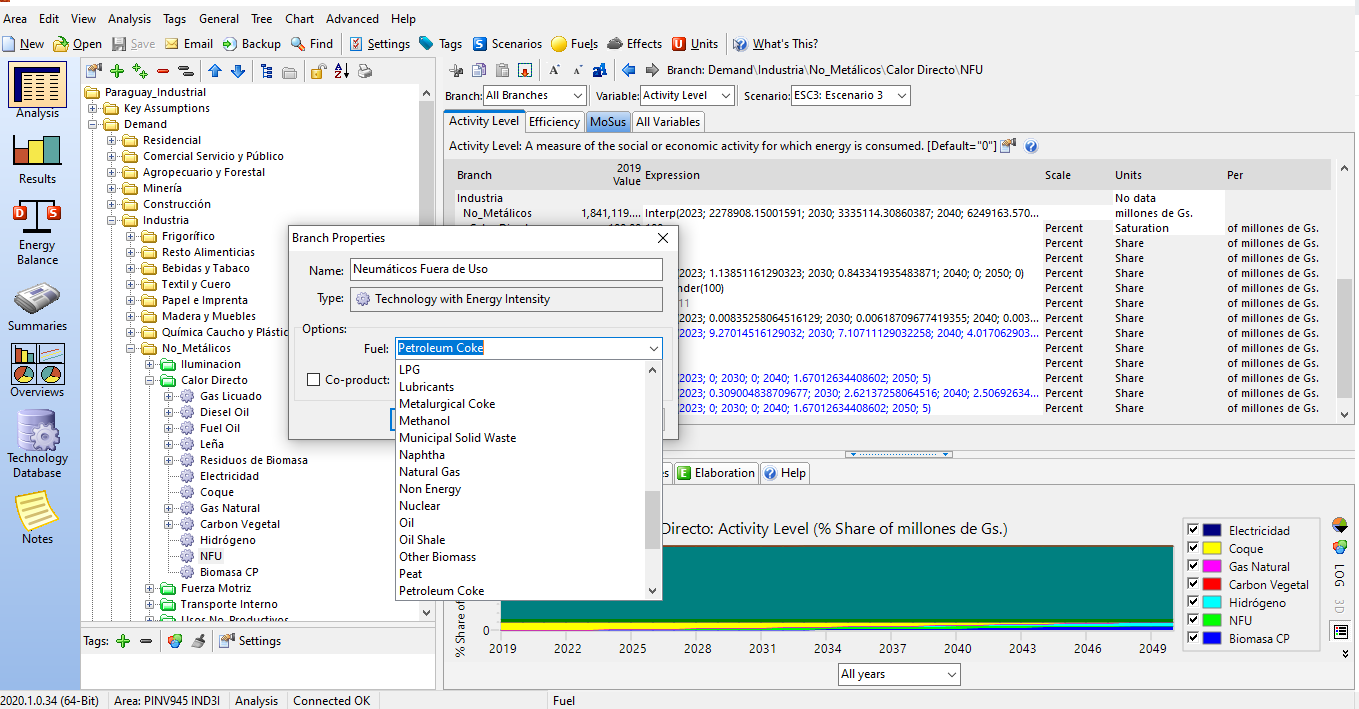The width and height of the screenshot is (1359, 709).
Task: Open the Summaries view
Action: [38, 307]
